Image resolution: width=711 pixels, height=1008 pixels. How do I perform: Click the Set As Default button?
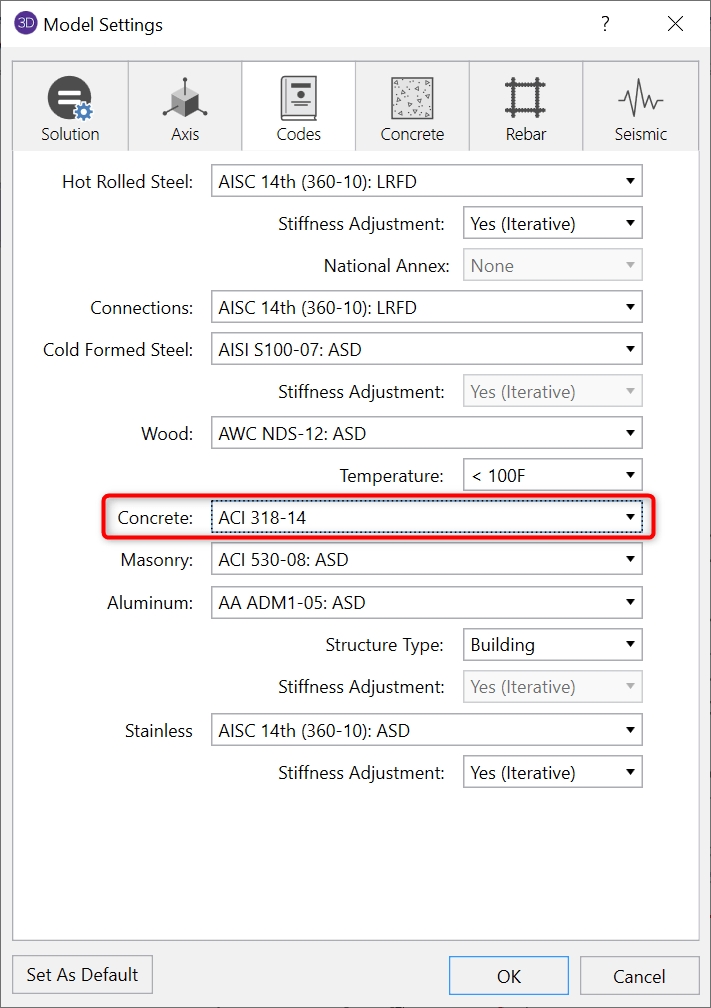[81, 975]
